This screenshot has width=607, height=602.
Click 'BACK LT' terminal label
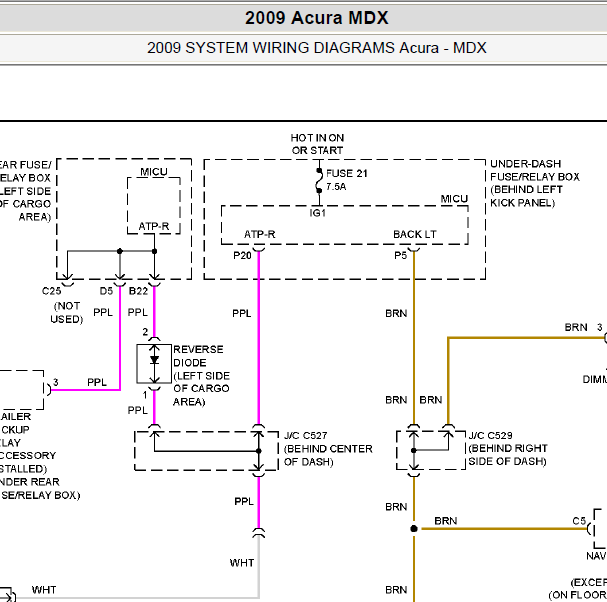(x=415, y=234)
